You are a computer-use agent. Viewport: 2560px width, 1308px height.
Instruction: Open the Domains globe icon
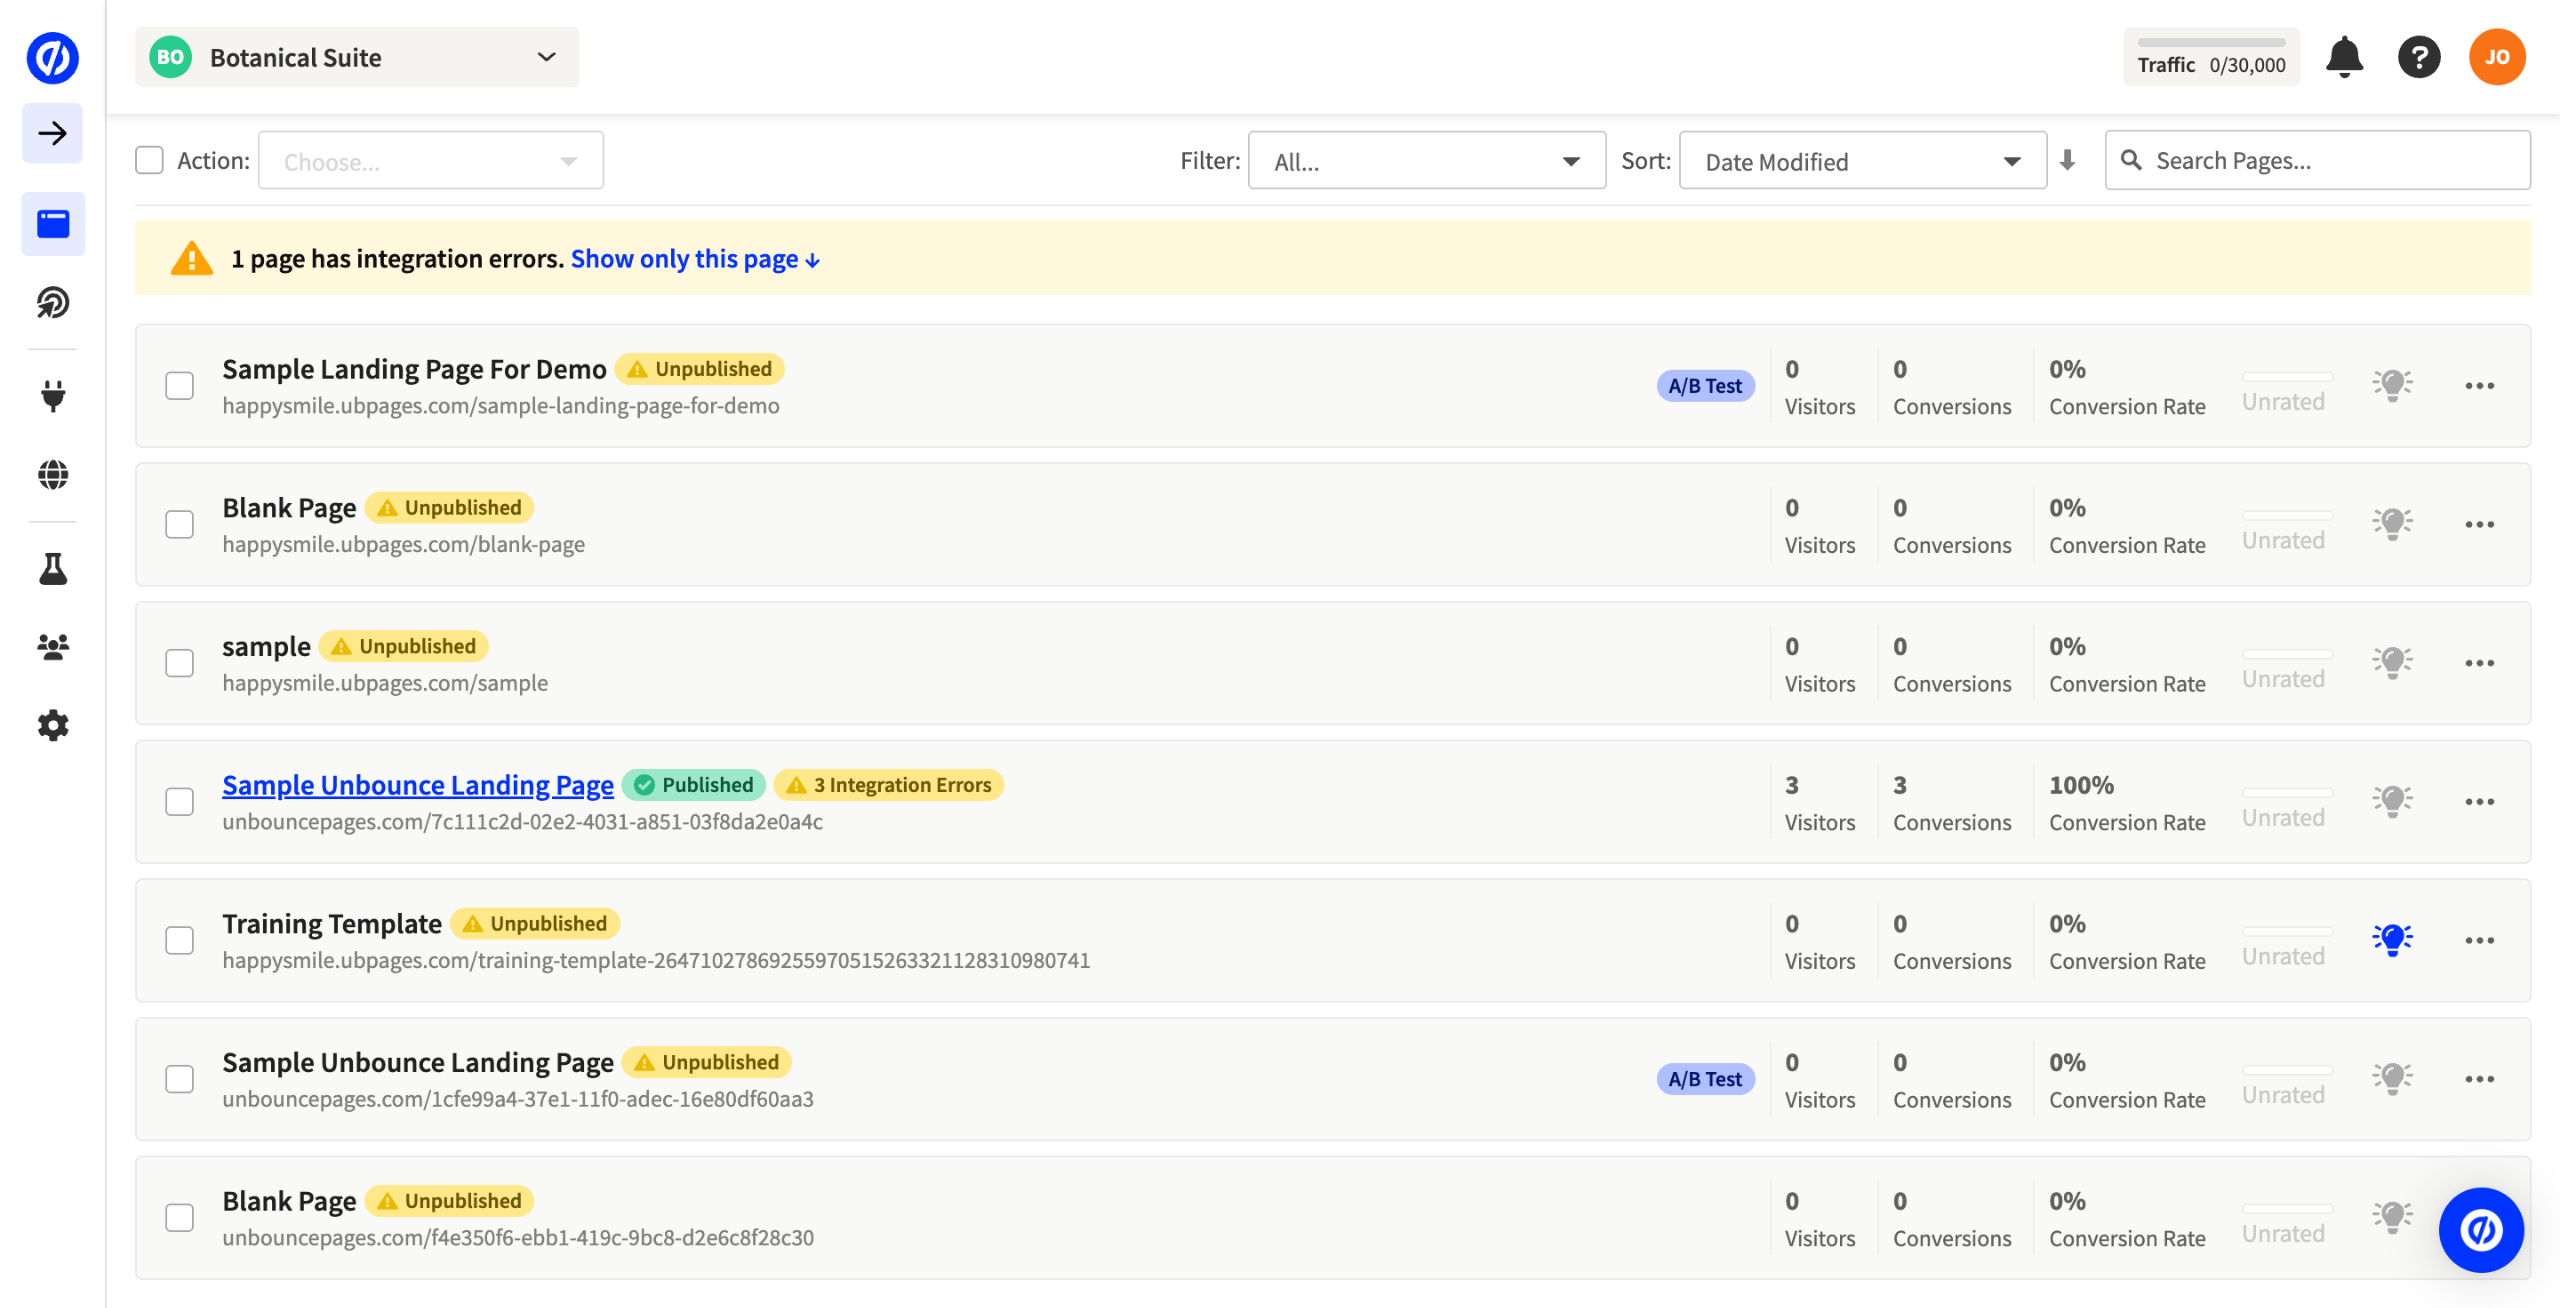click(52, 474)
